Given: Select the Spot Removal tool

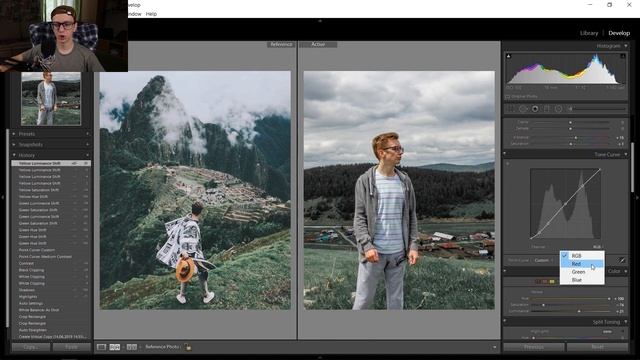Looking at the screenshot, I should tap(523, 109).
